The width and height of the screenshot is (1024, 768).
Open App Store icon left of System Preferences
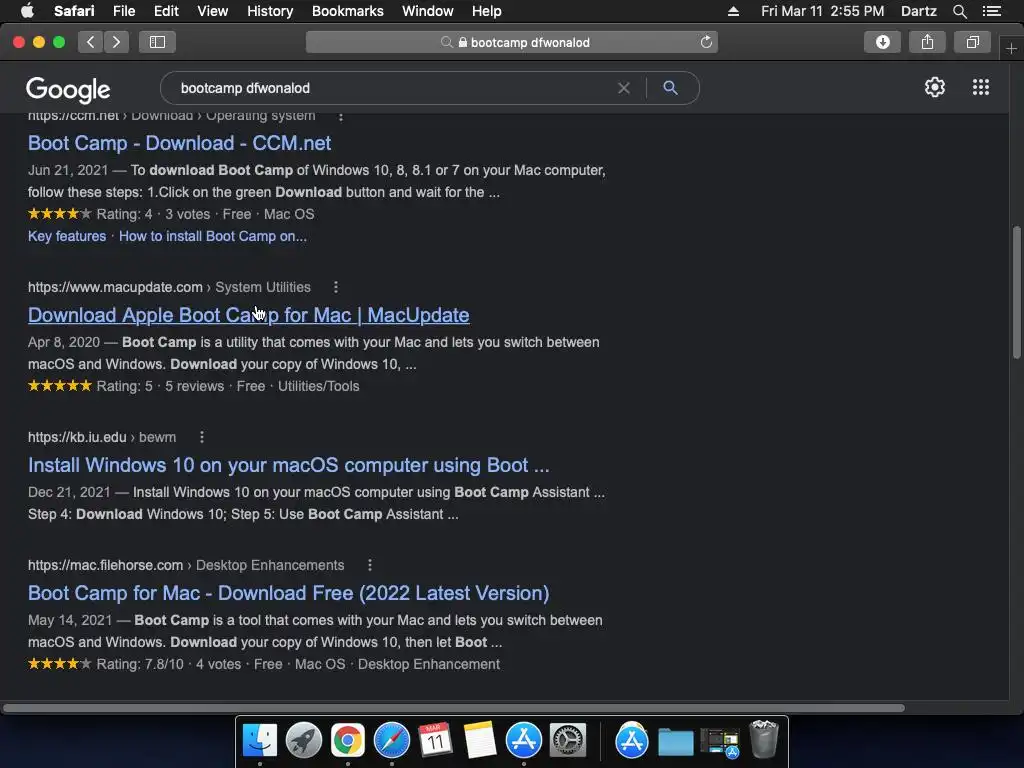coord(524,741)
